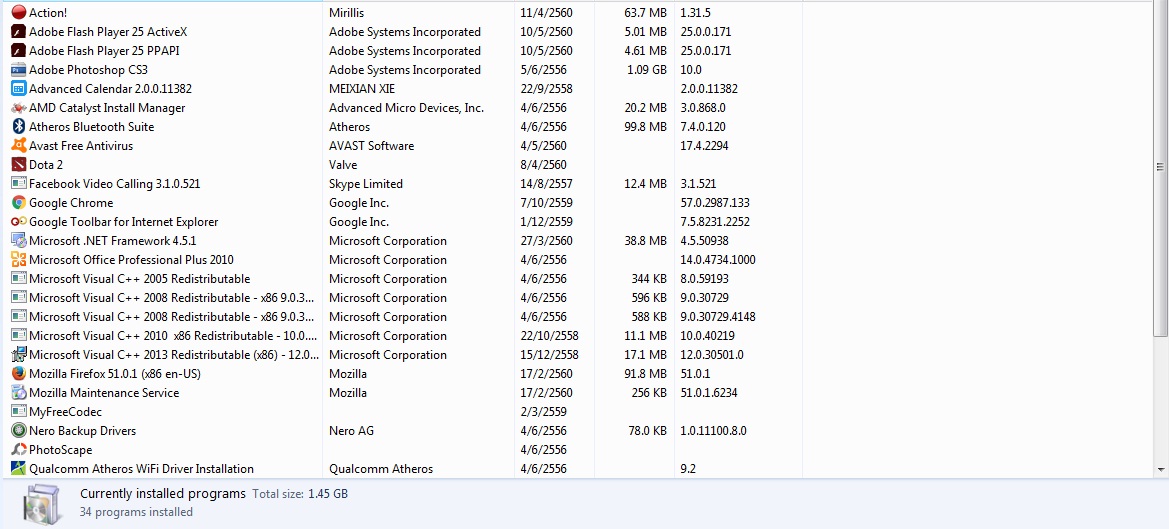Click the PhotoScape icon
The height and width of the screenshot is (529, 1169).
click(19, 450)
